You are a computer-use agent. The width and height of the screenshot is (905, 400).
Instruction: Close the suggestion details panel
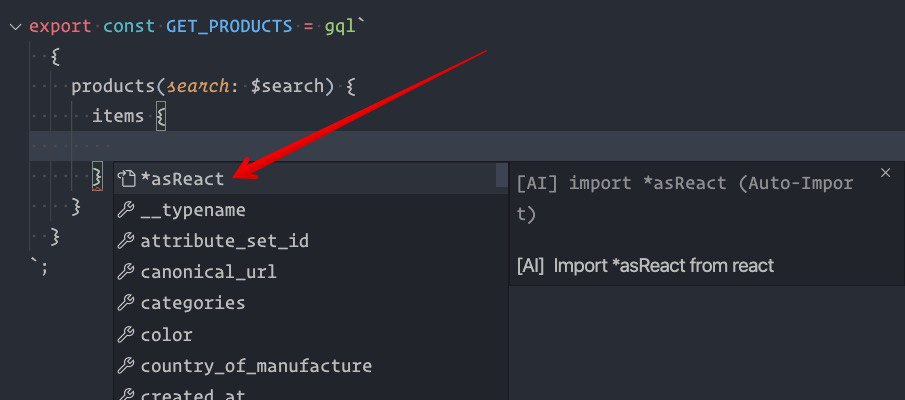point(885,173)
